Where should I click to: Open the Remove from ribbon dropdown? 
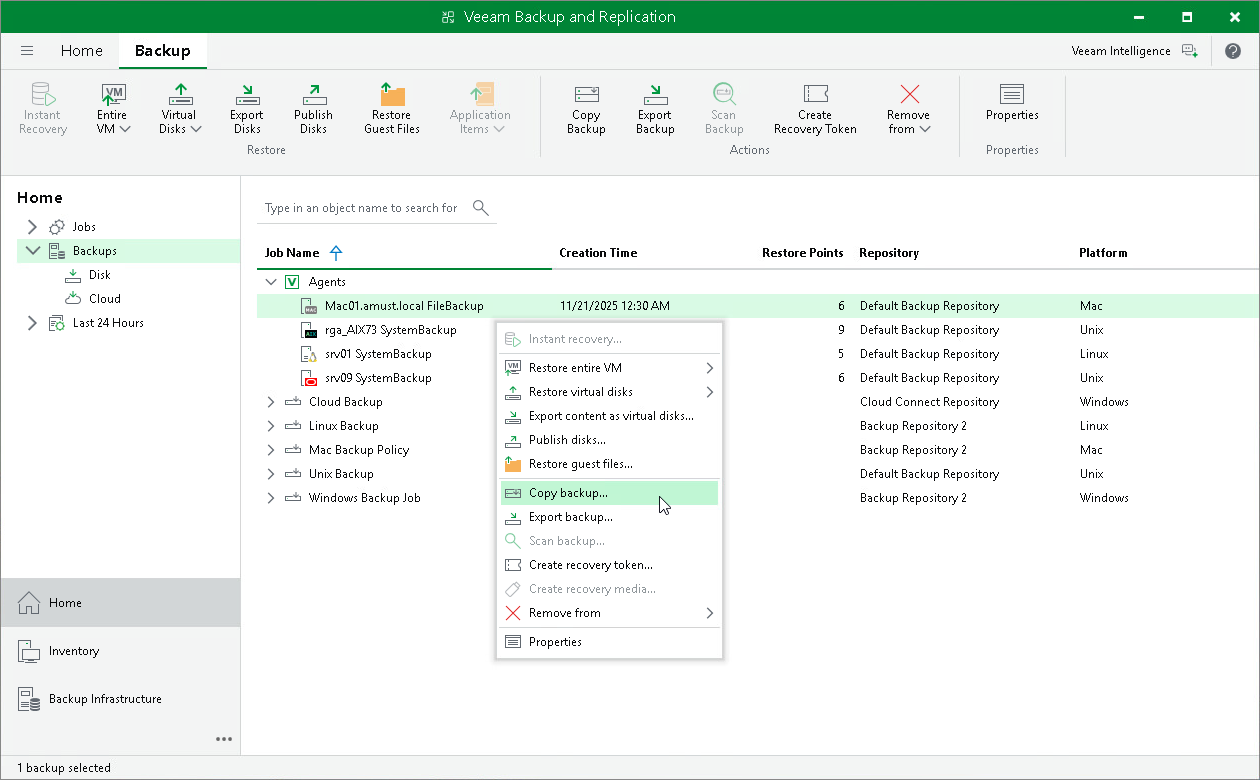908,108
